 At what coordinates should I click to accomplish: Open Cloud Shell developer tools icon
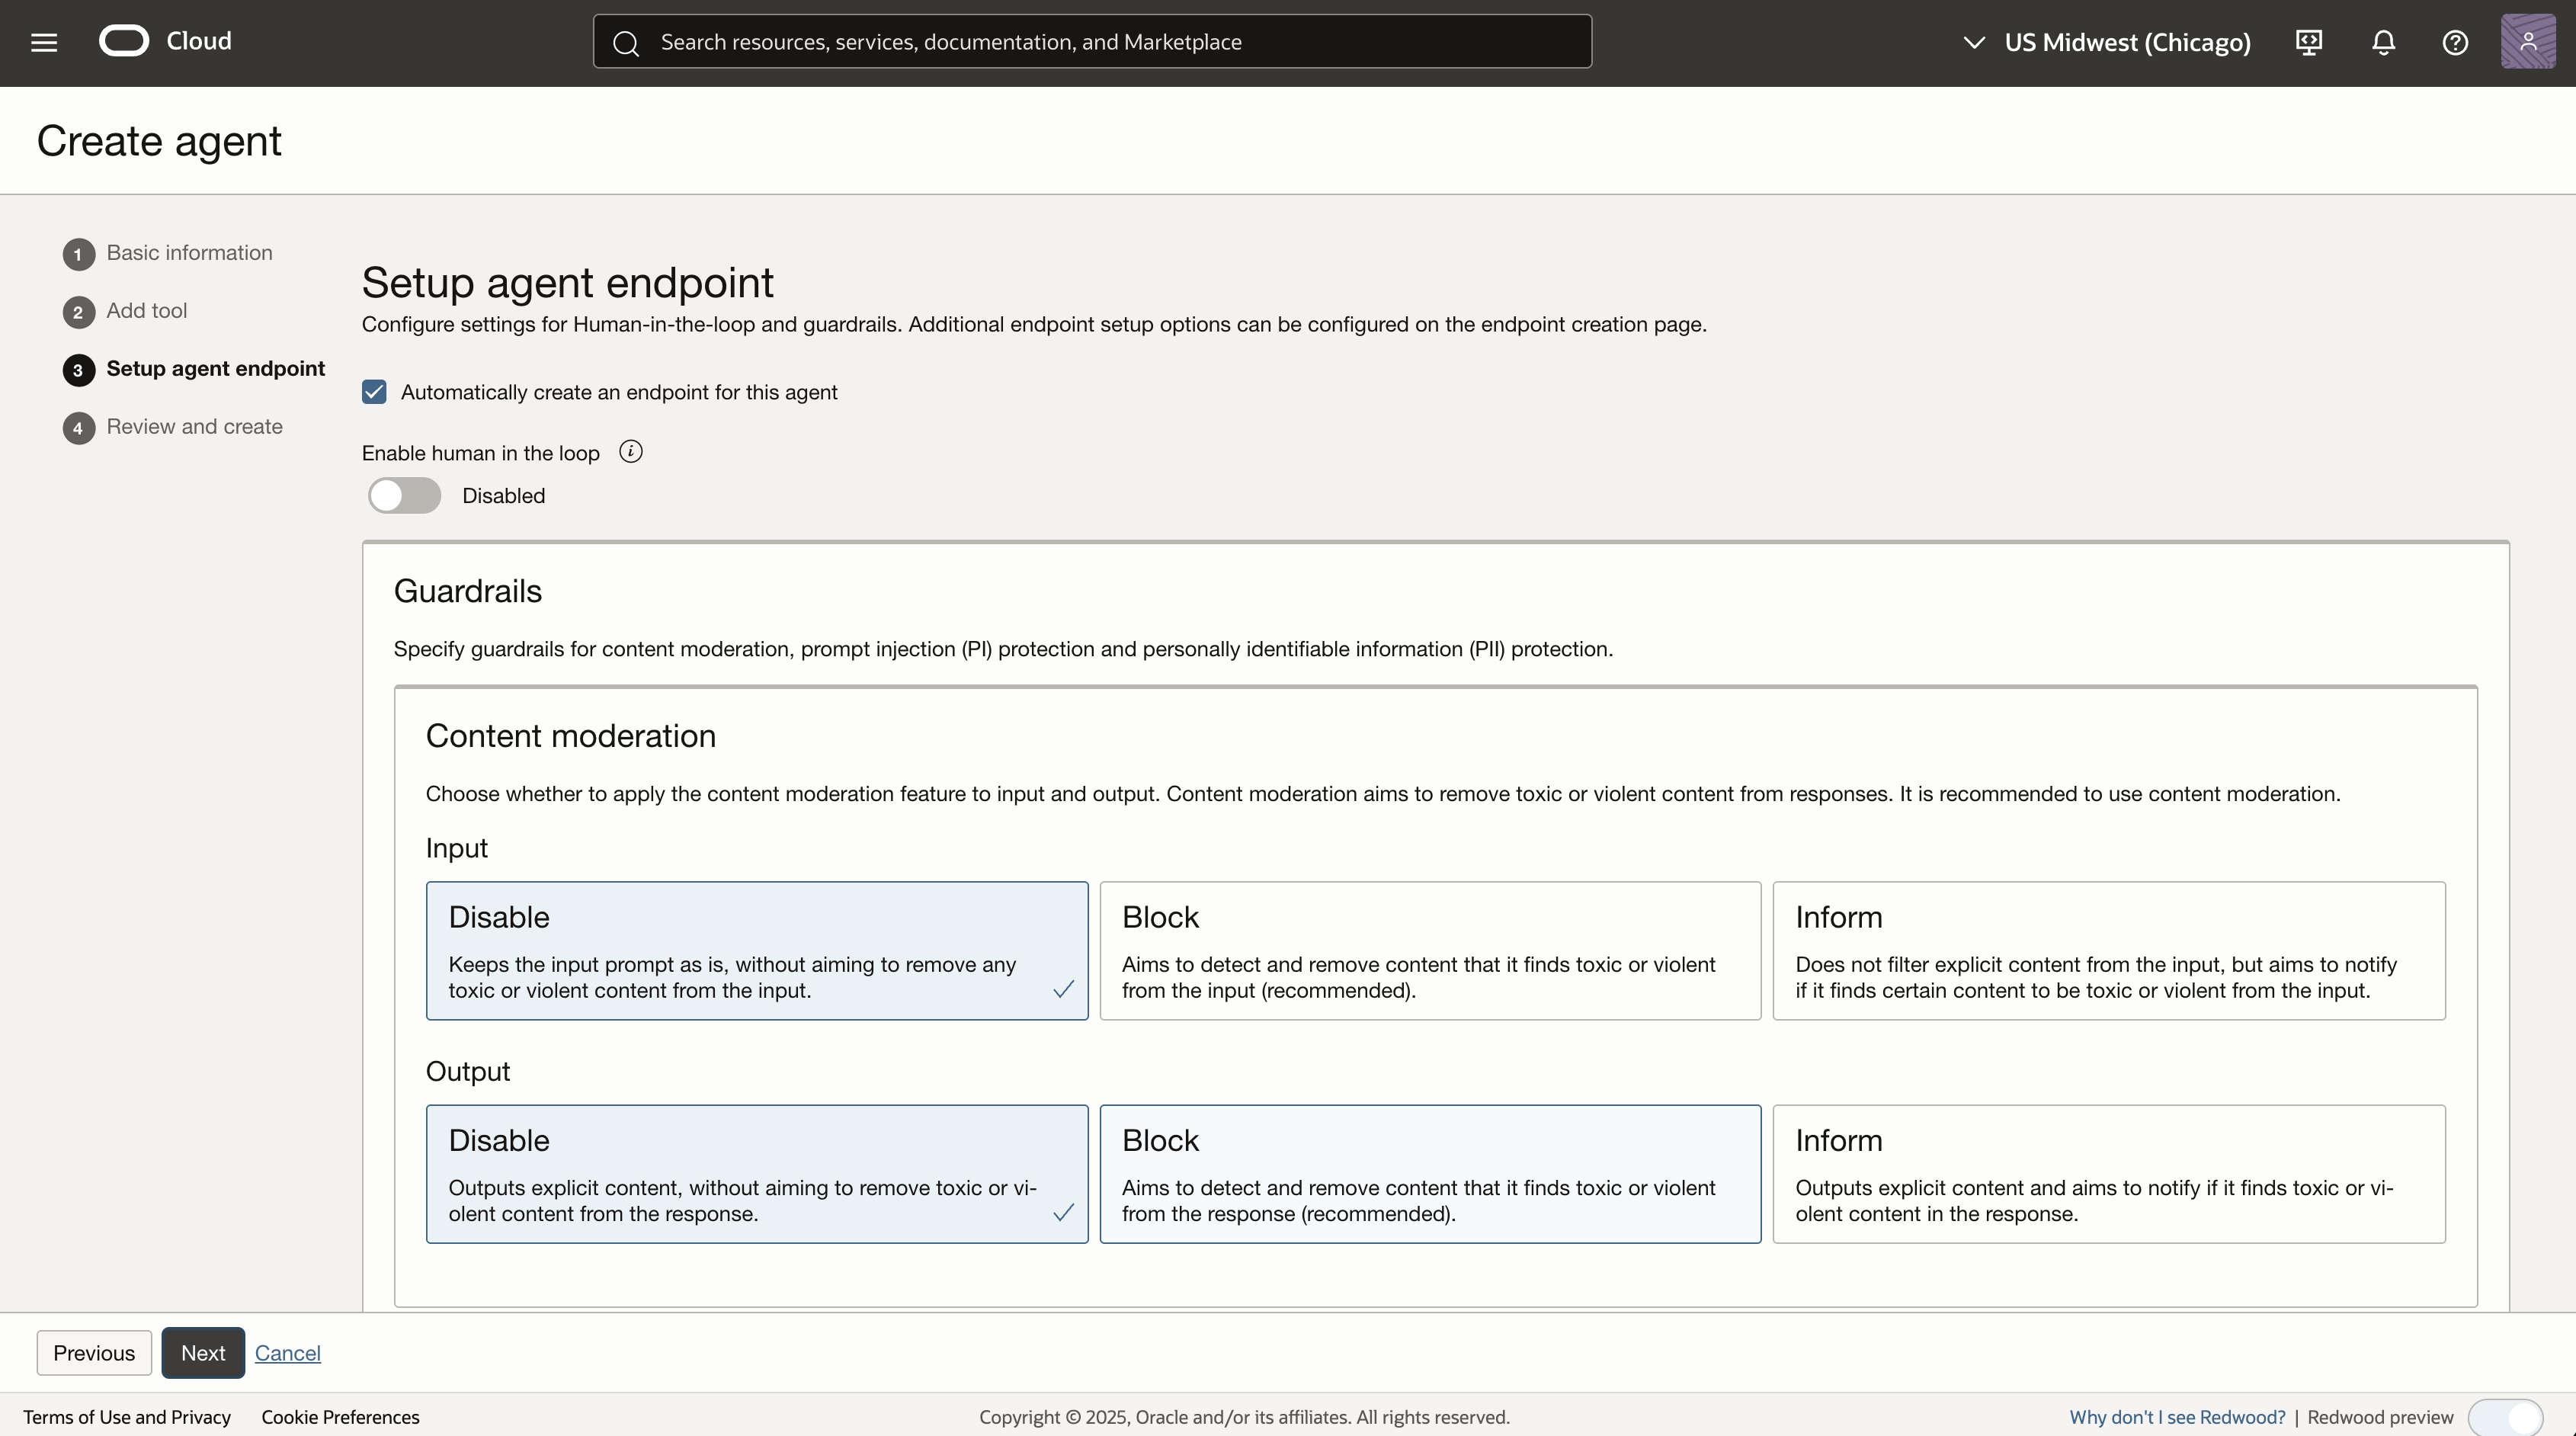tap(2308, 42)
